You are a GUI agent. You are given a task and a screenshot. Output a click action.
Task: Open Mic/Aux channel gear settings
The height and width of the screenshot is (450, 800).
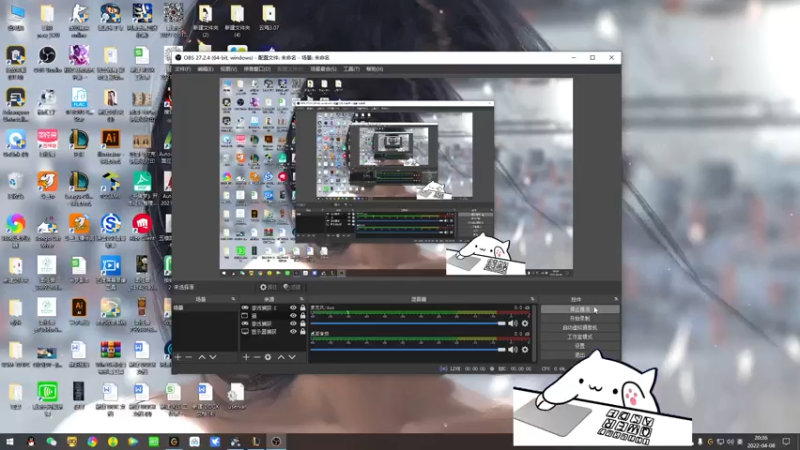[524, 323]
